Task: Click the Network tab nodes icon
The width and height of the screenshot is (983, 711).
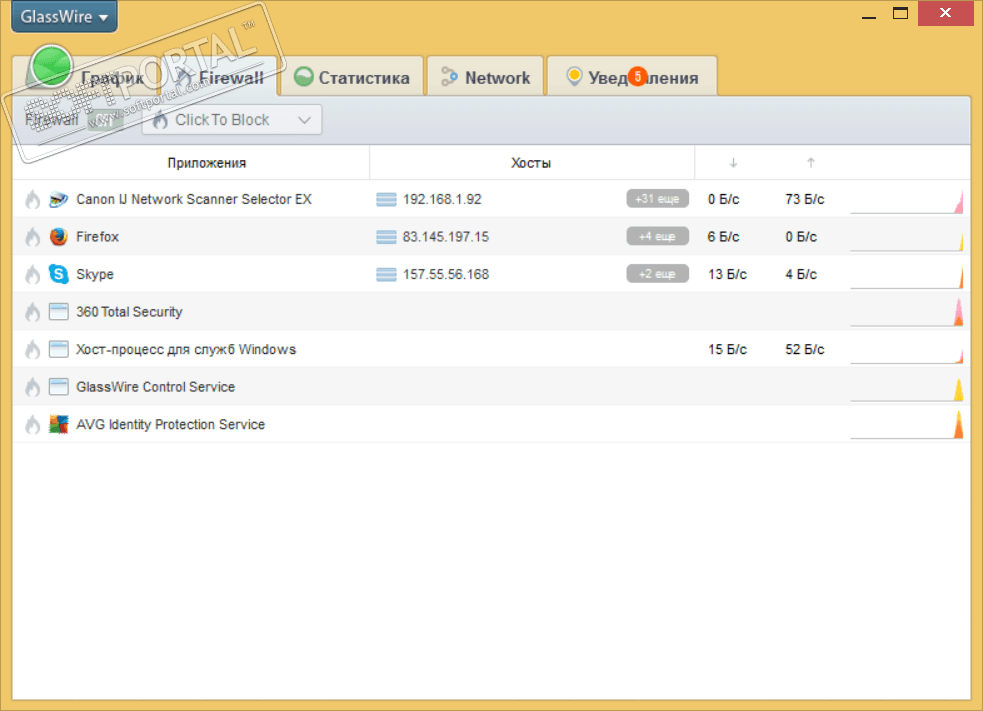Action: [x=449, y=76]
